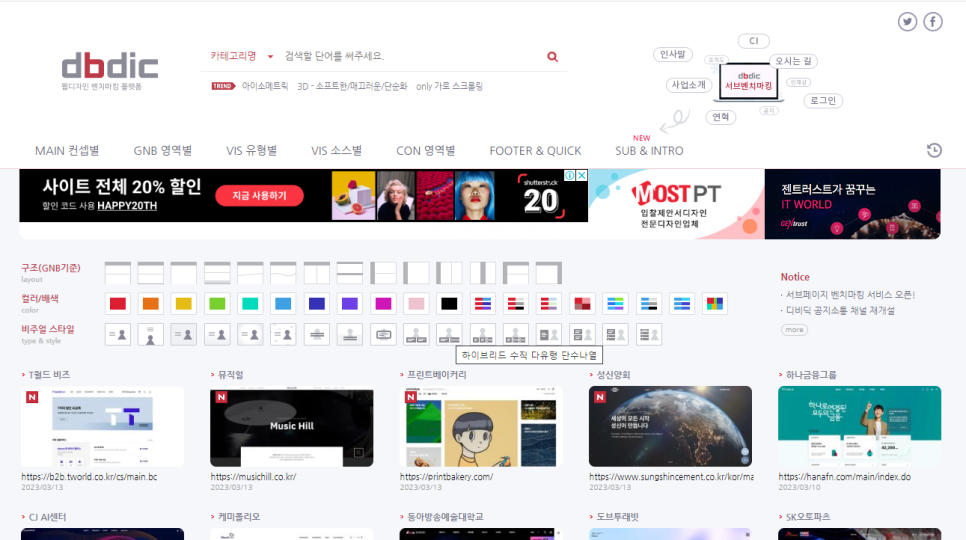
Task: Open the GNB 영역별 menu
Action: point(163,151)
